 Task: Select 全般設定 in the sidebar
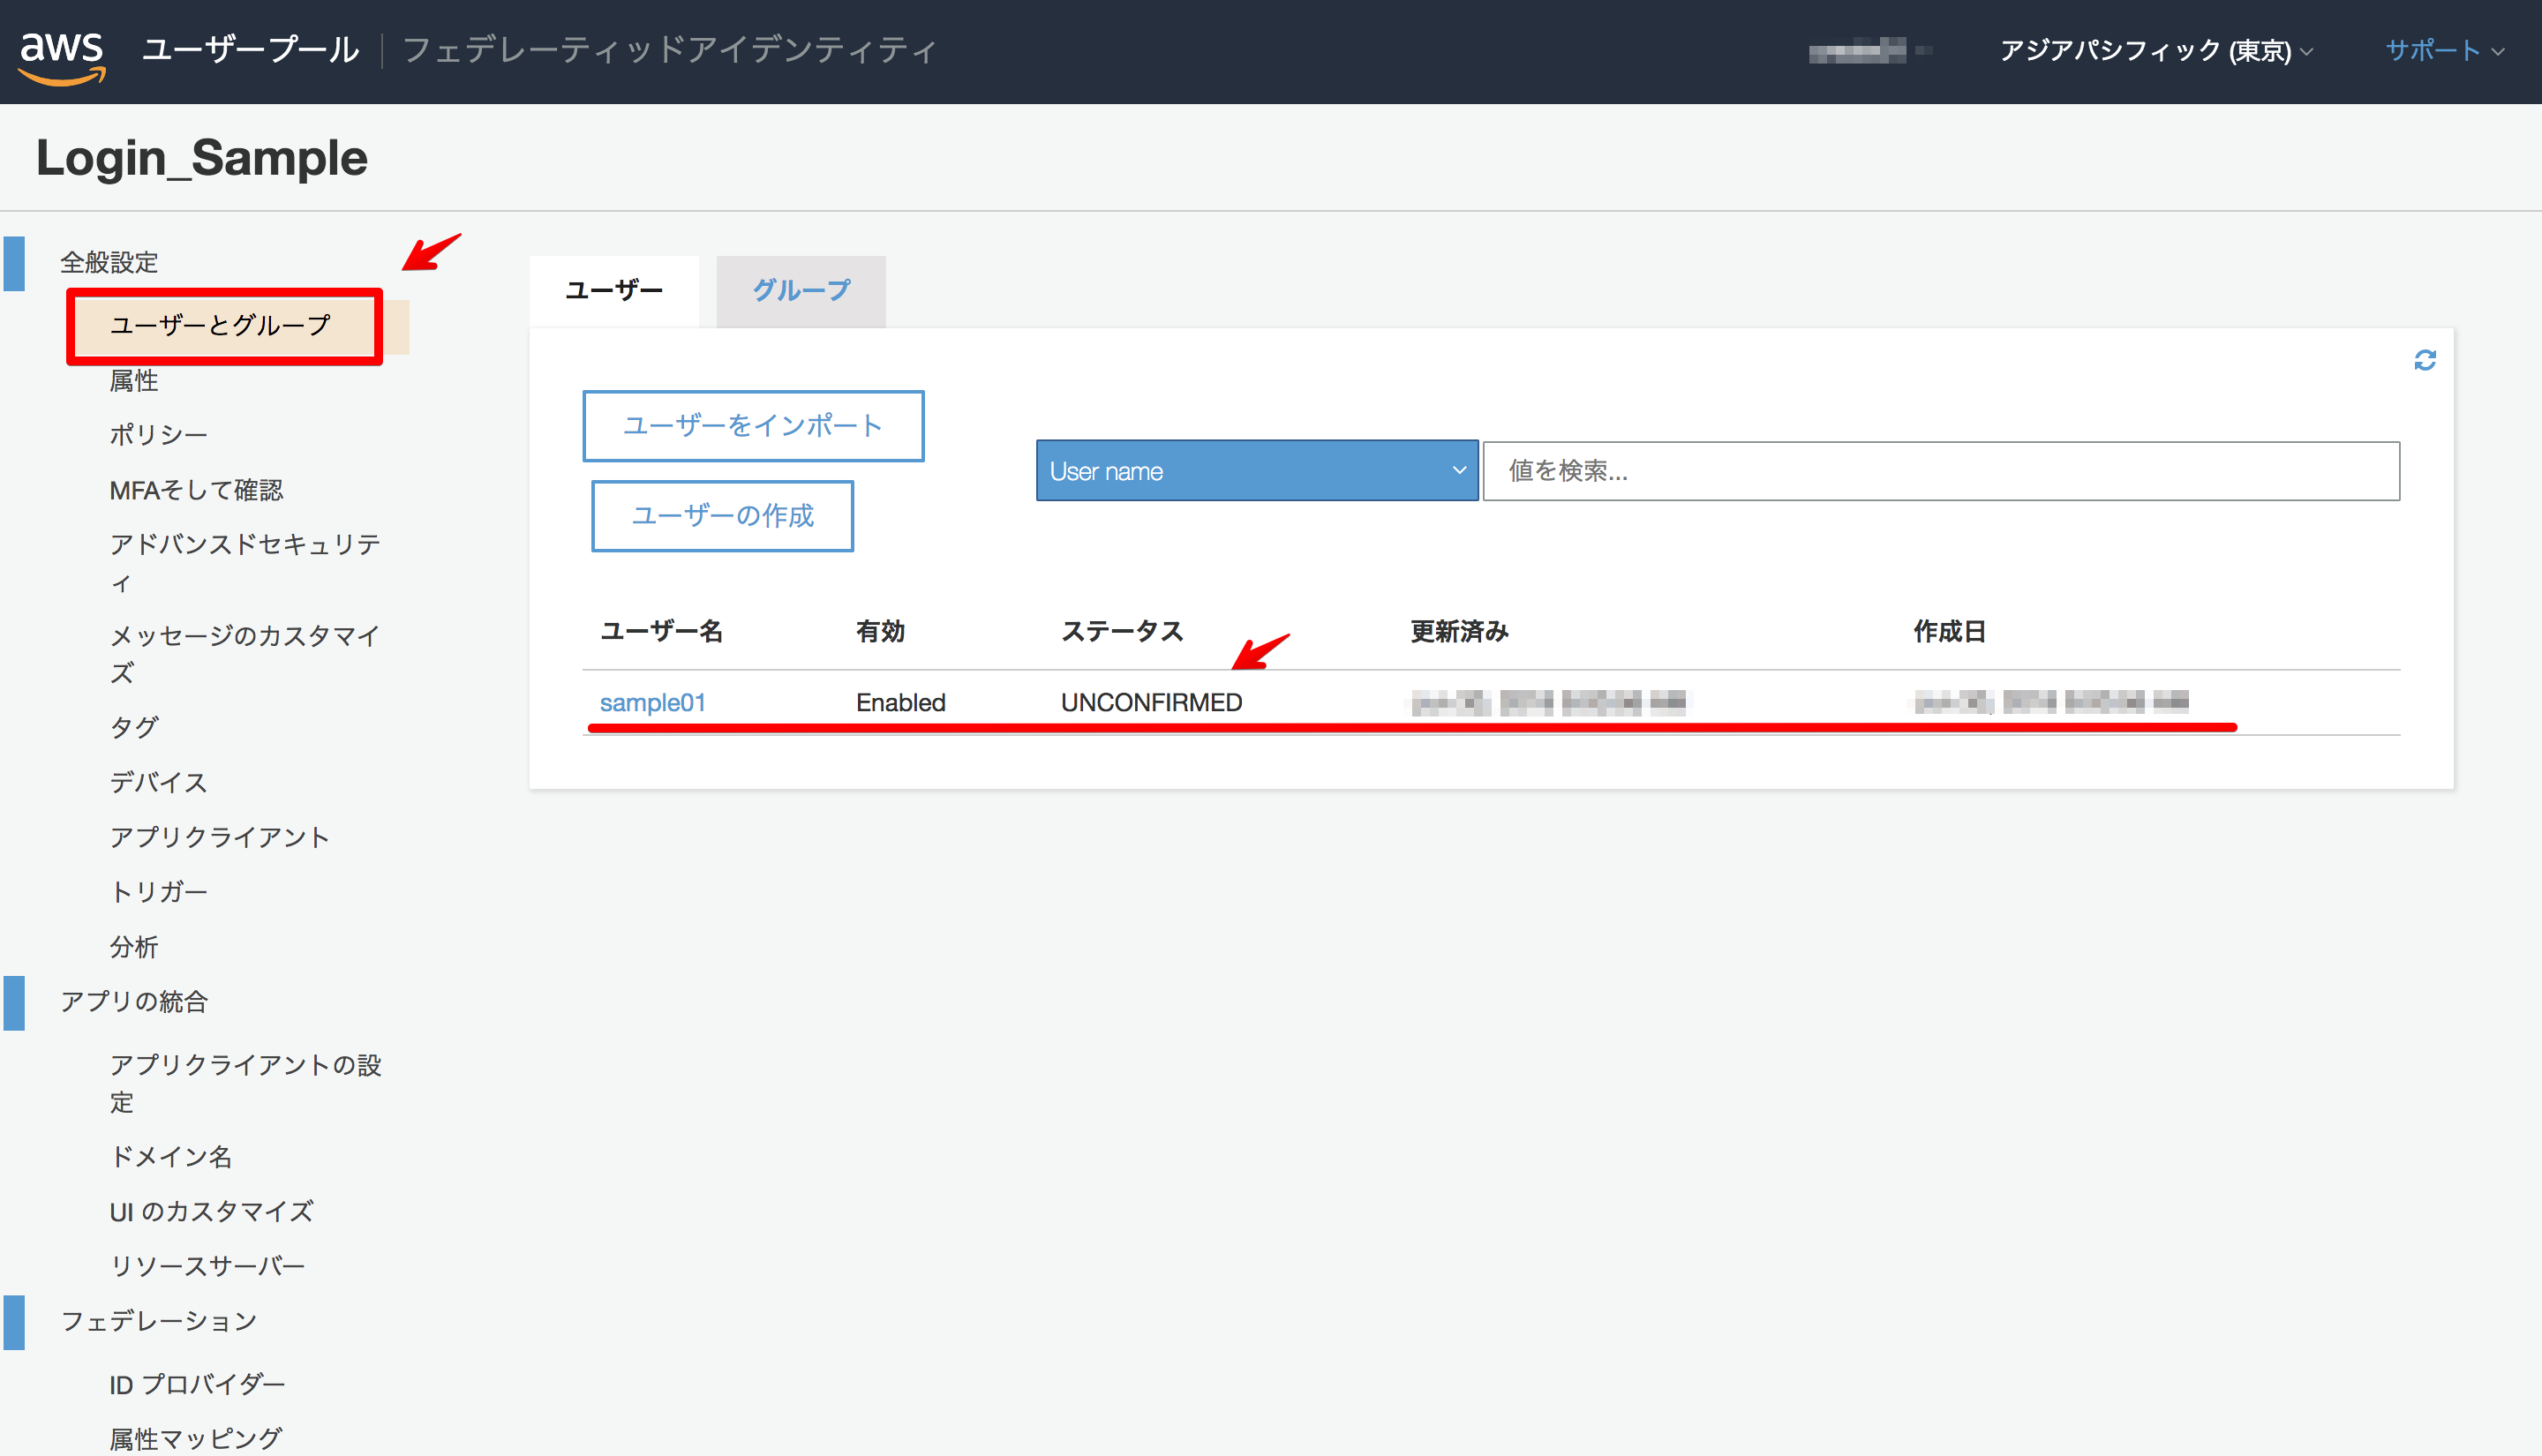click(109, 262)
